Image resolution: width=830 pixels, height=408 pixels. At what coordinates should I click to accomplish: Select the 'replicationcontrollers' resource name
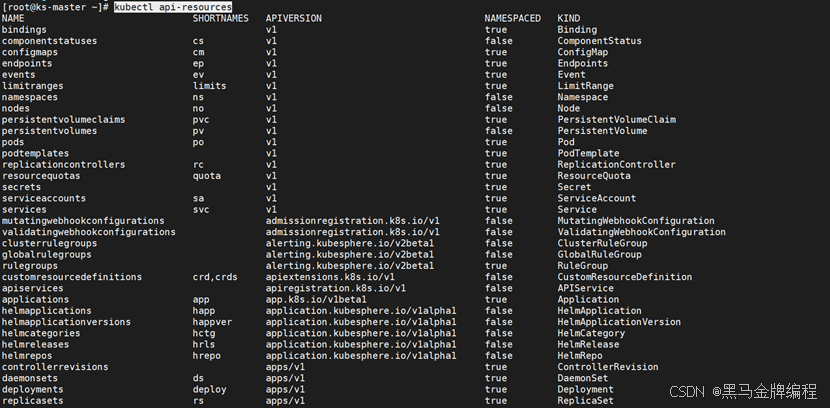coord(64,165)
